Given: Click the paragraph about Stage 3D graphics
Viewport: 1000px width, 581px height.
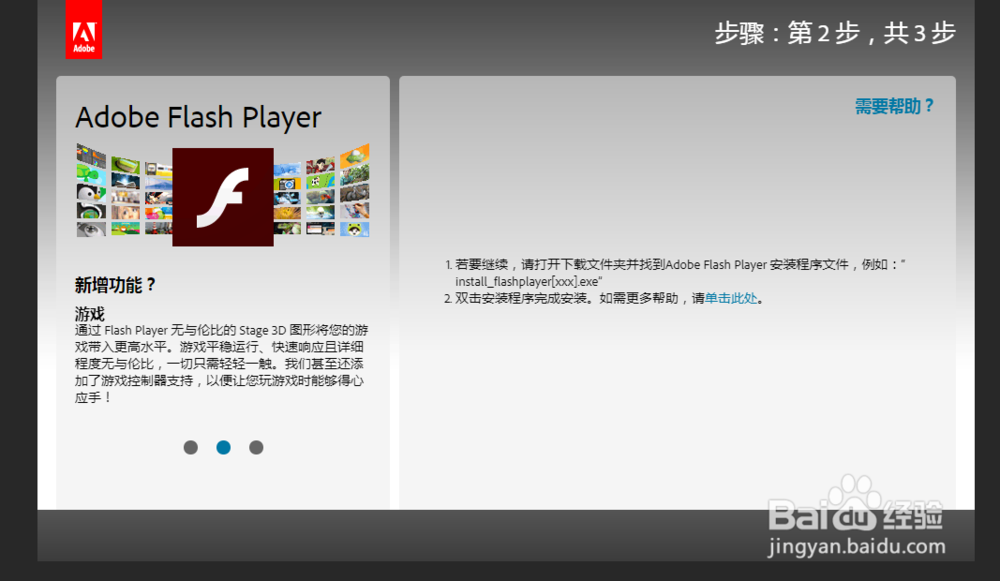Looking at the screenshot, I should point(221,364).
